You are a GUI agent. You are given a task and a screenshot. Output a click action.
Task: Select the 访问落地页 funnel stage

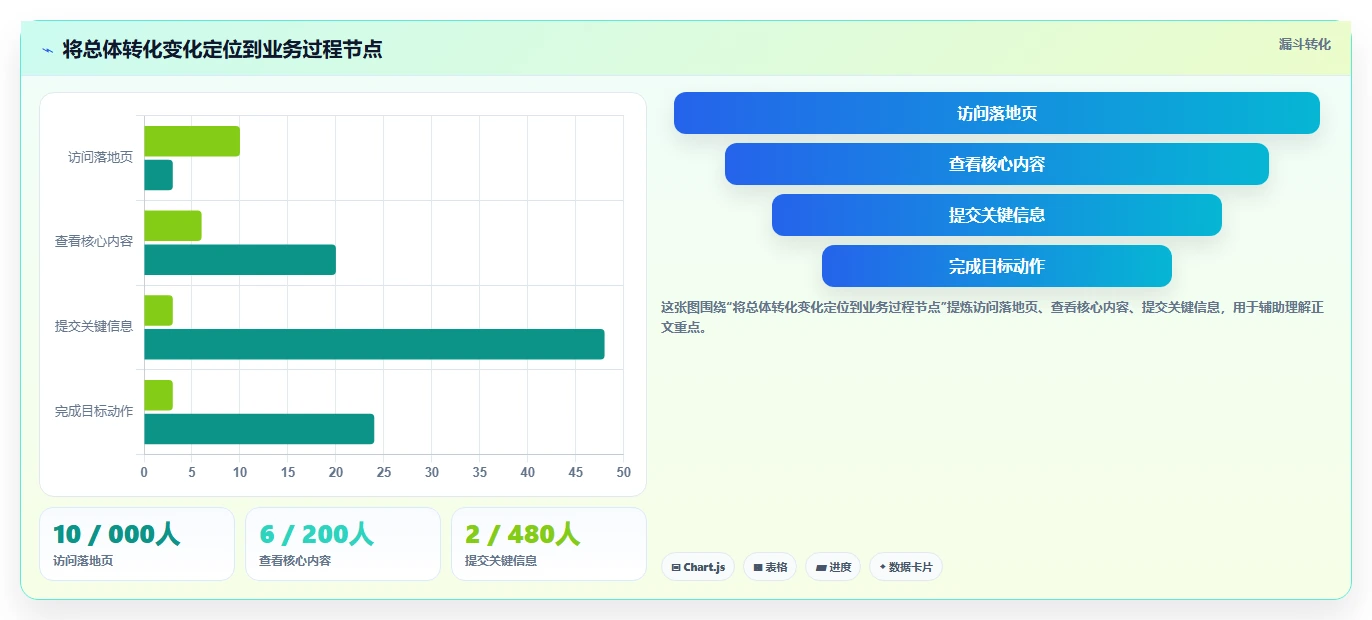pyautogui.click(x=997, y=113)
